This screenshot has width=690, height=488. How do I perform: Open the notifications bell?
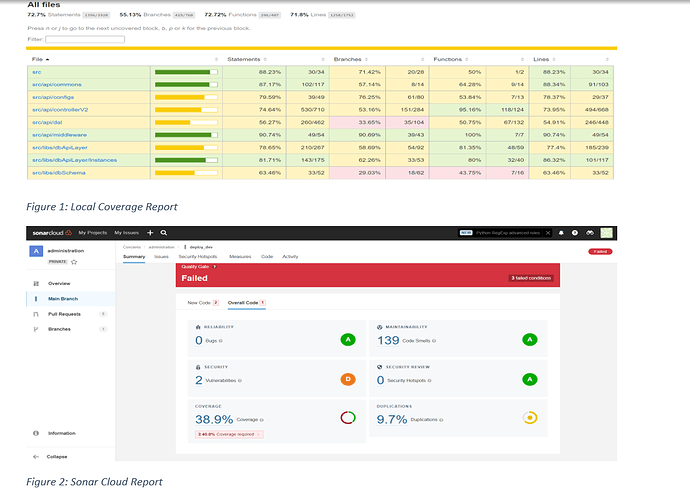tap(561, 233)
